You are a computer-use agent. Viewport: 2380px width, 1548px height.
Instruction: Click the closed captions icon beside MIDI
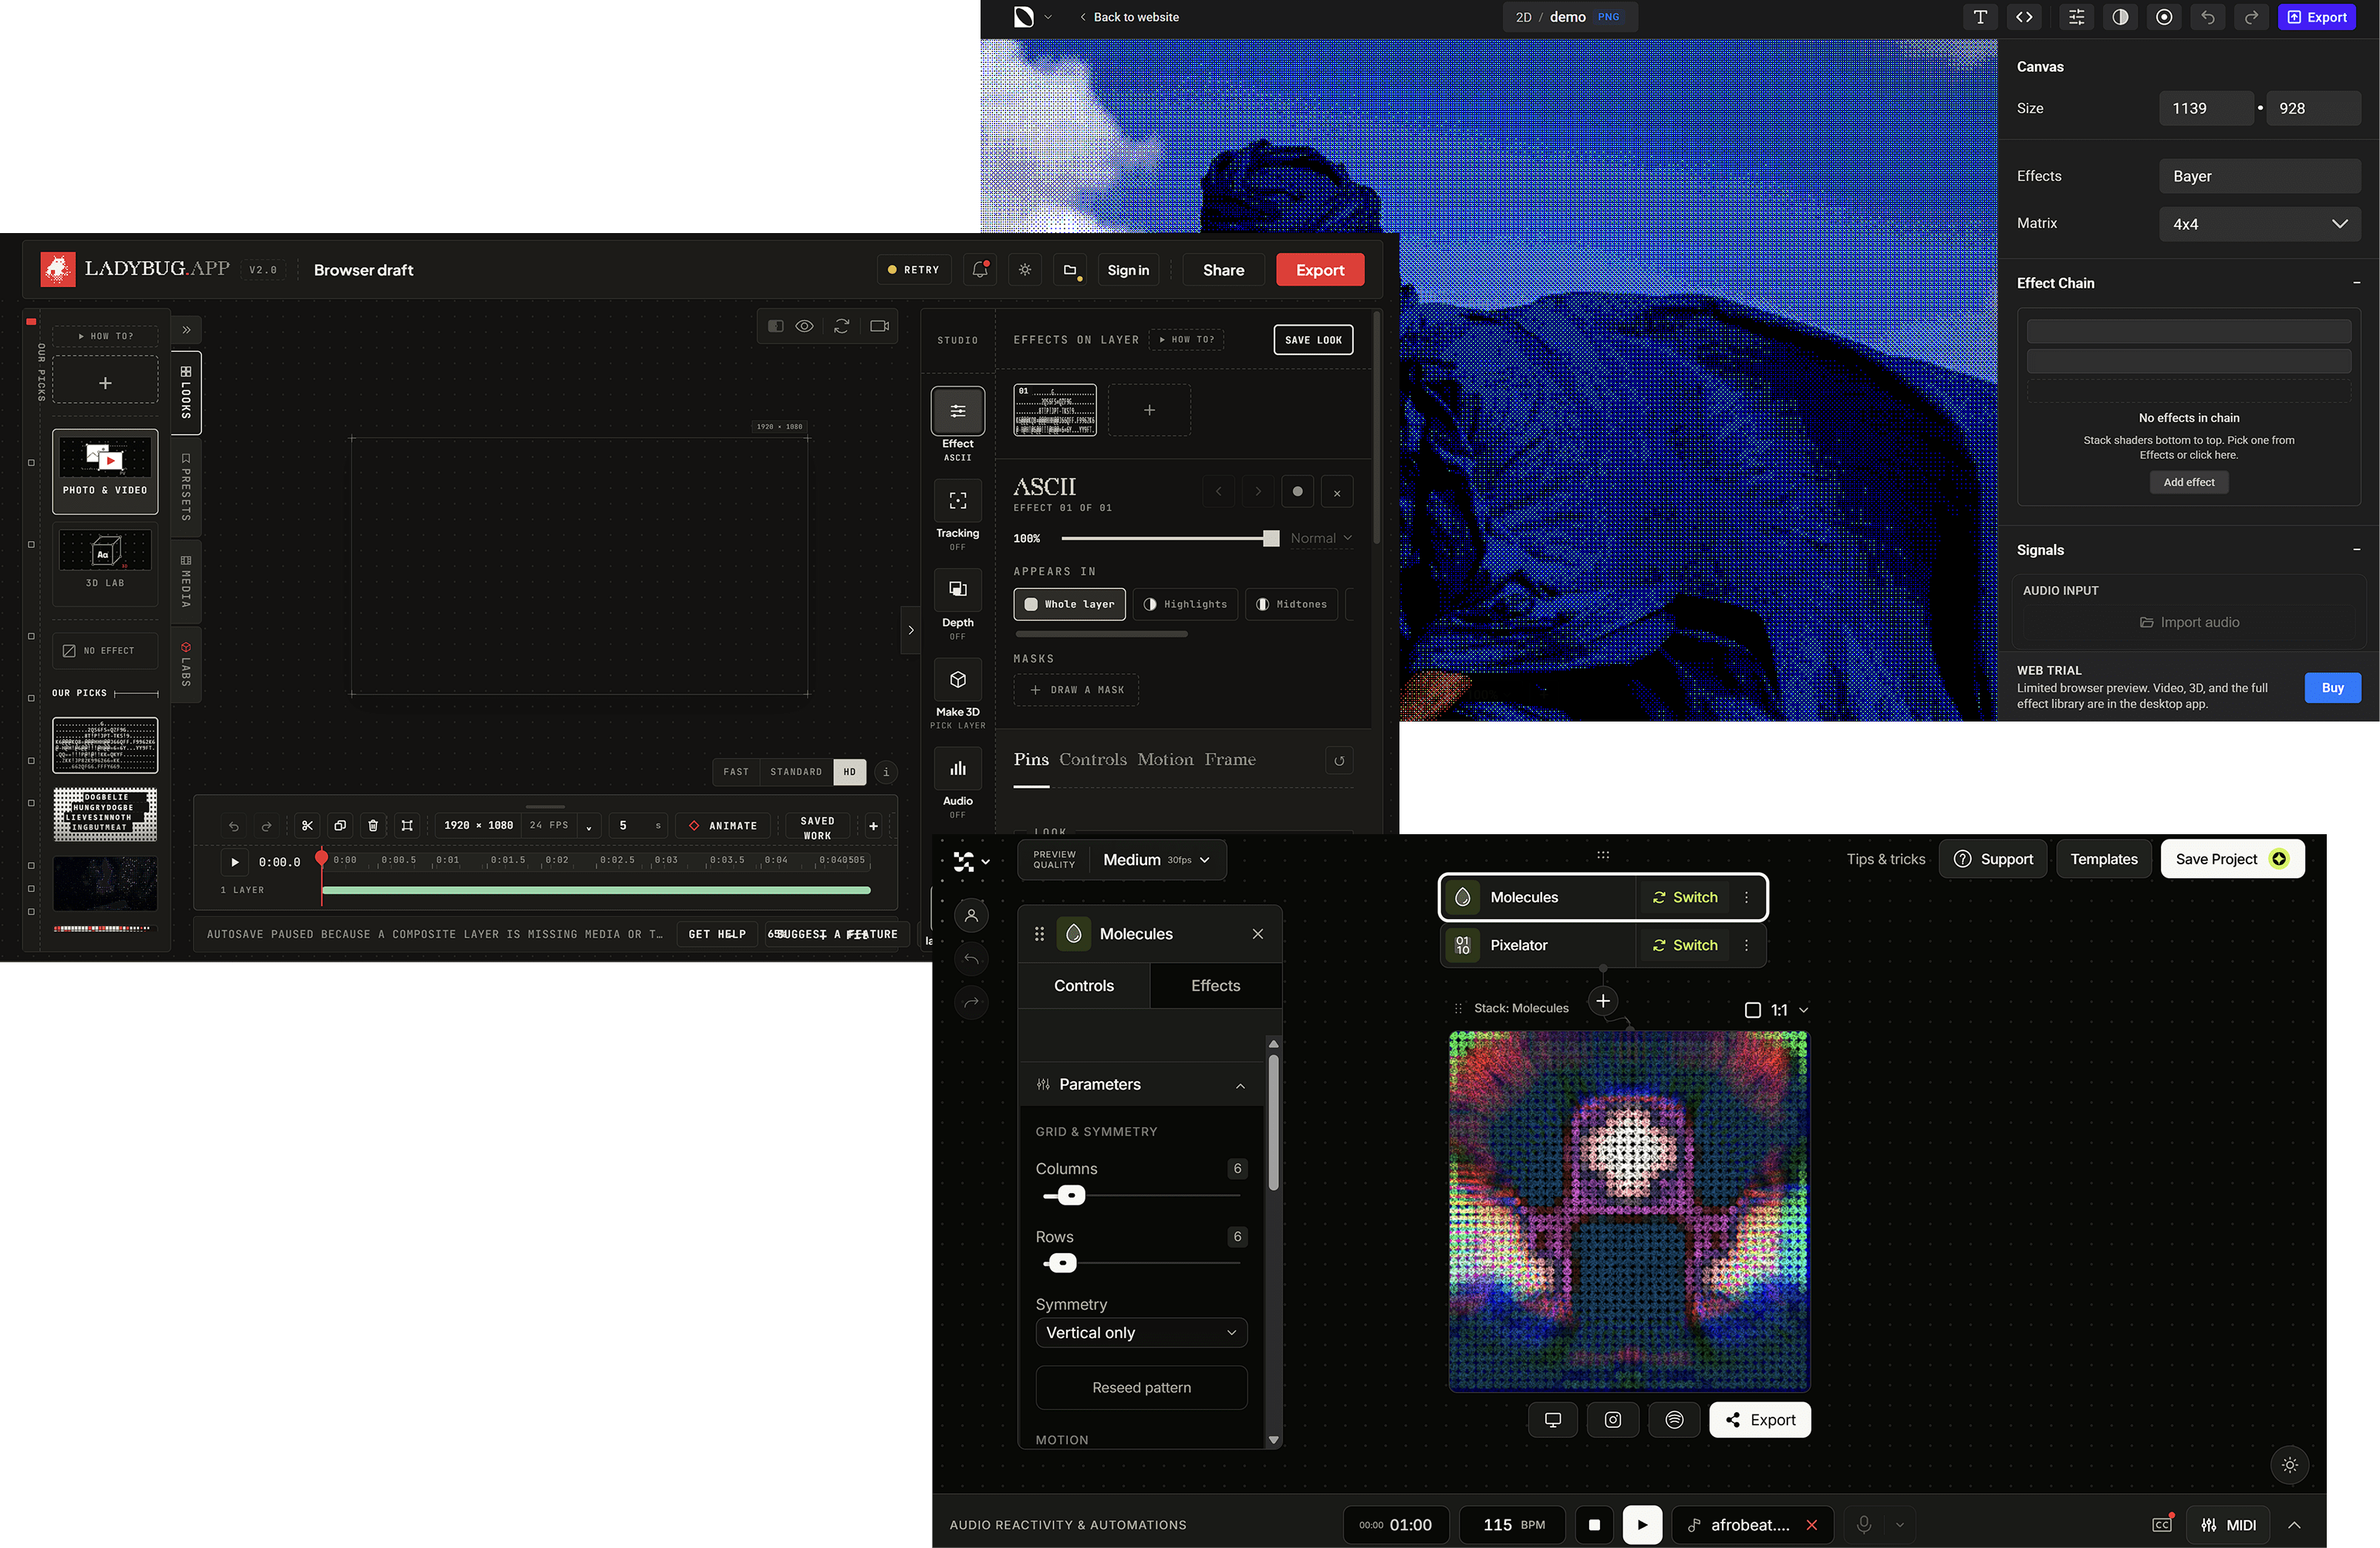pyautogui.click(x=2162, y=1524)
